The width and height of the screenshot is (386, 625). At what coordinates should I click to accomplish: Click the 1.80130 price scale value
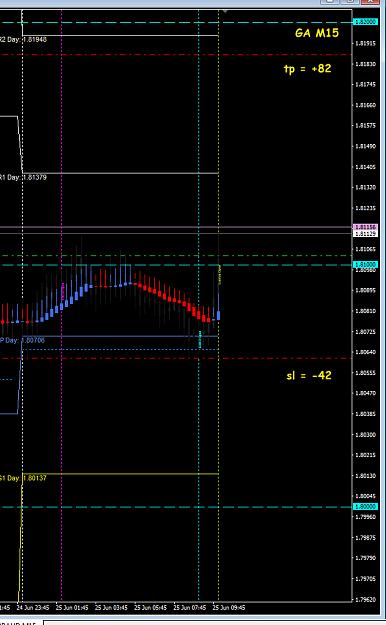[x=366, y=476]
